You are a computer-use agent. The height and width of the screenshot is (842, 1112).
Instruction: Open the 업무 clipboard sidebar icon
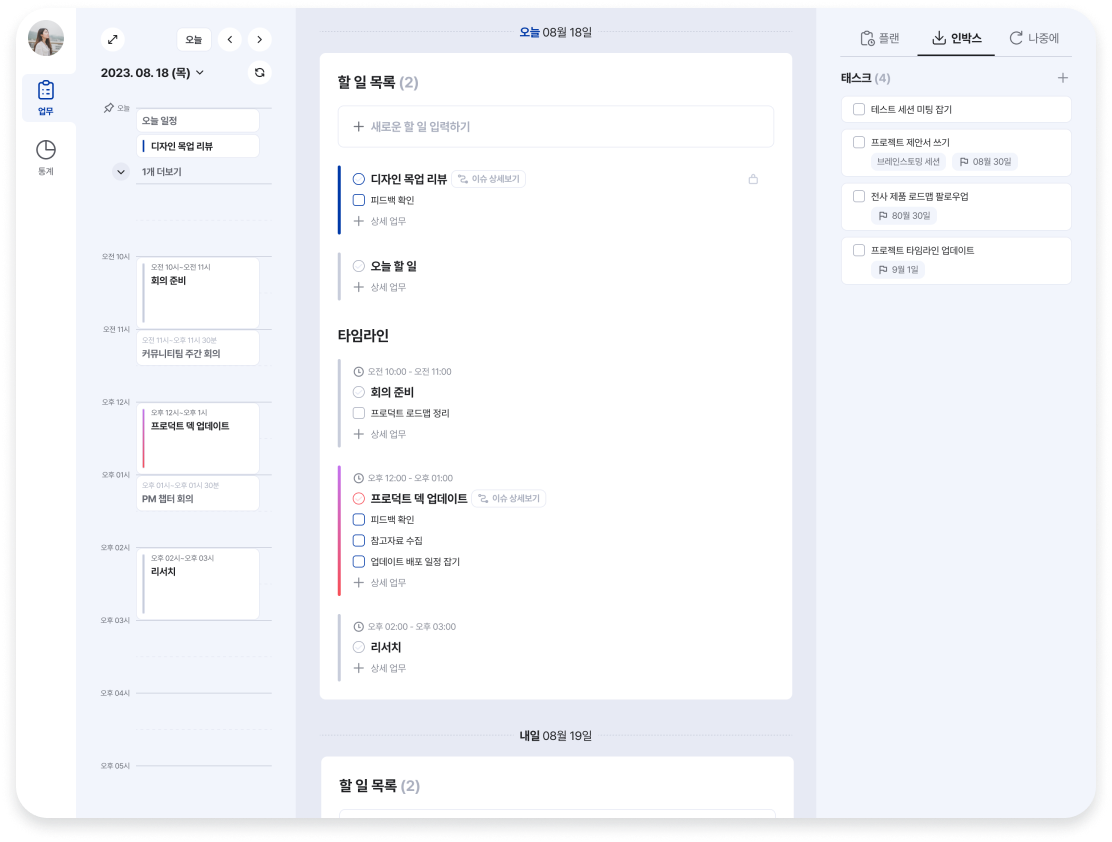tap(46, 98)
